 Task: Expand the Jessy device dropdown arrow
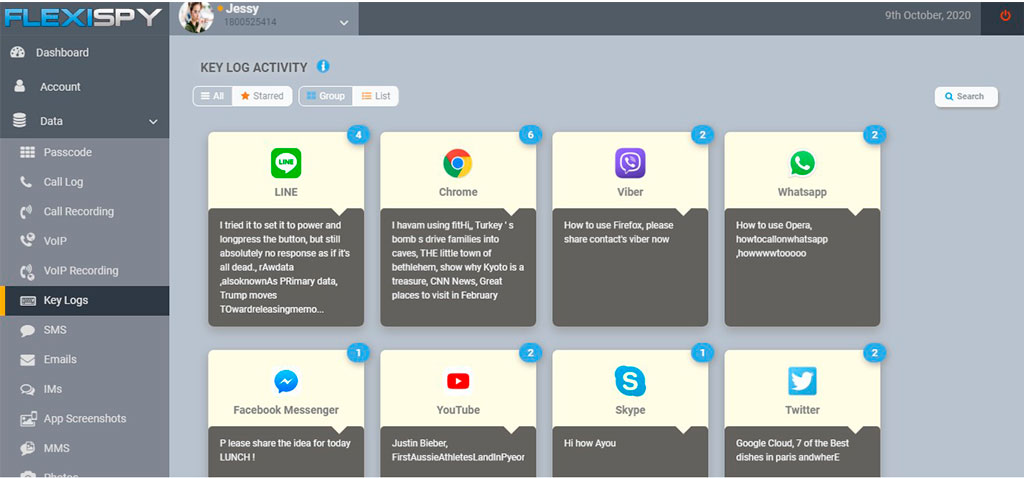[344, 24]
